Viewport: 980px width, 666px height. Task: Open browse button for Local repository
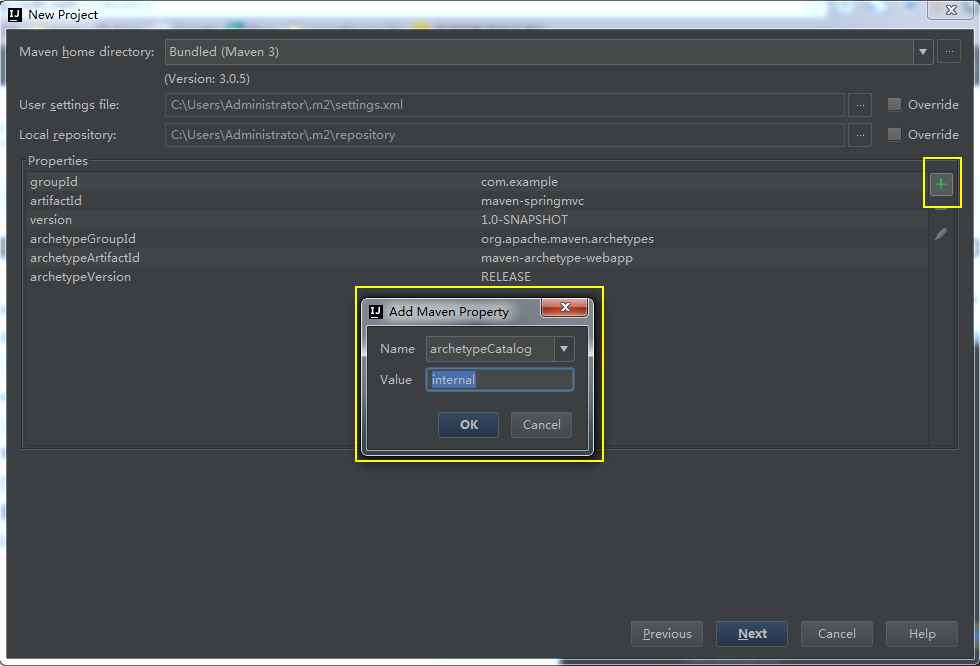[860, 135]
